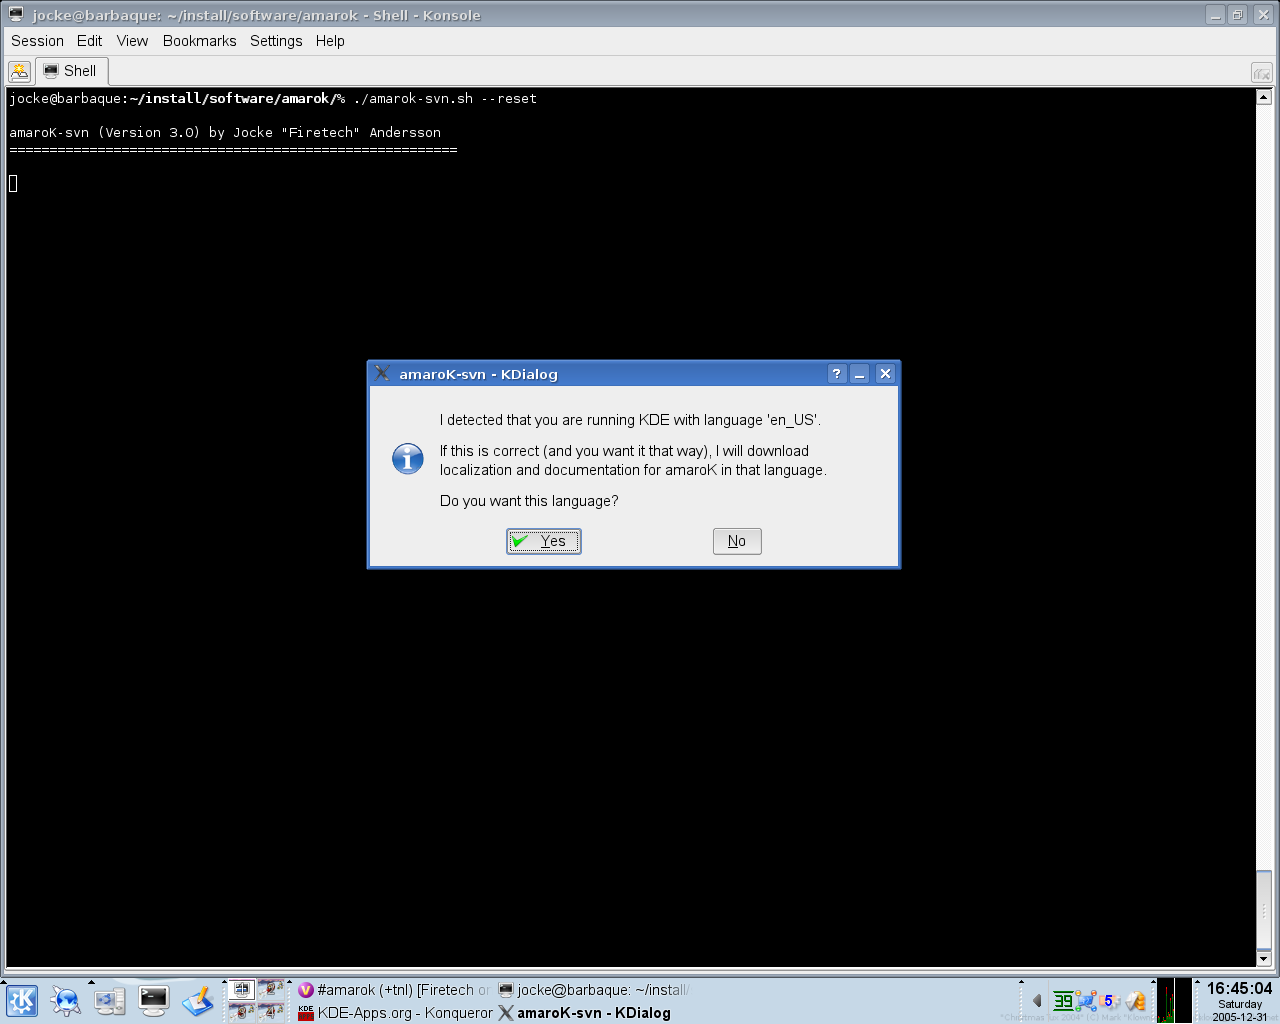Expand hidden system tray icons arrow
The image size is (1280, 1024).
point(1037,1001)
